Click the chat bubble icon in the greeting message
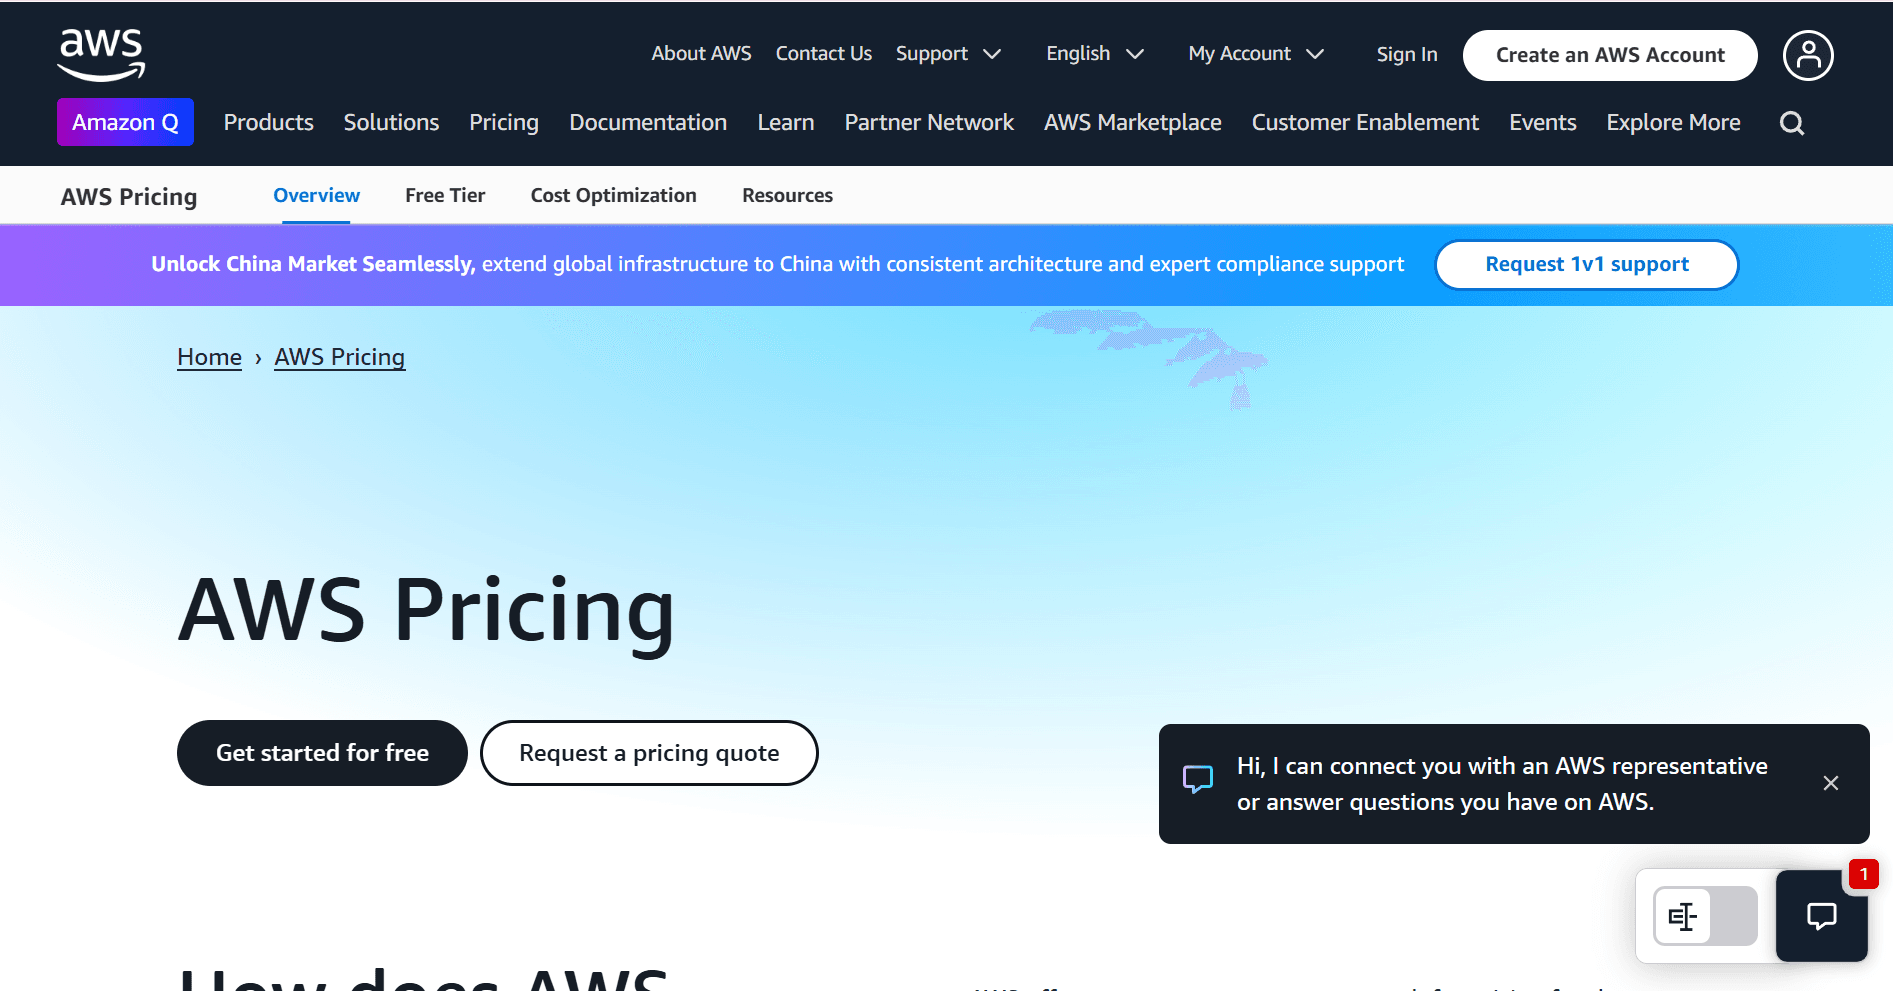 pos(1197,779)
